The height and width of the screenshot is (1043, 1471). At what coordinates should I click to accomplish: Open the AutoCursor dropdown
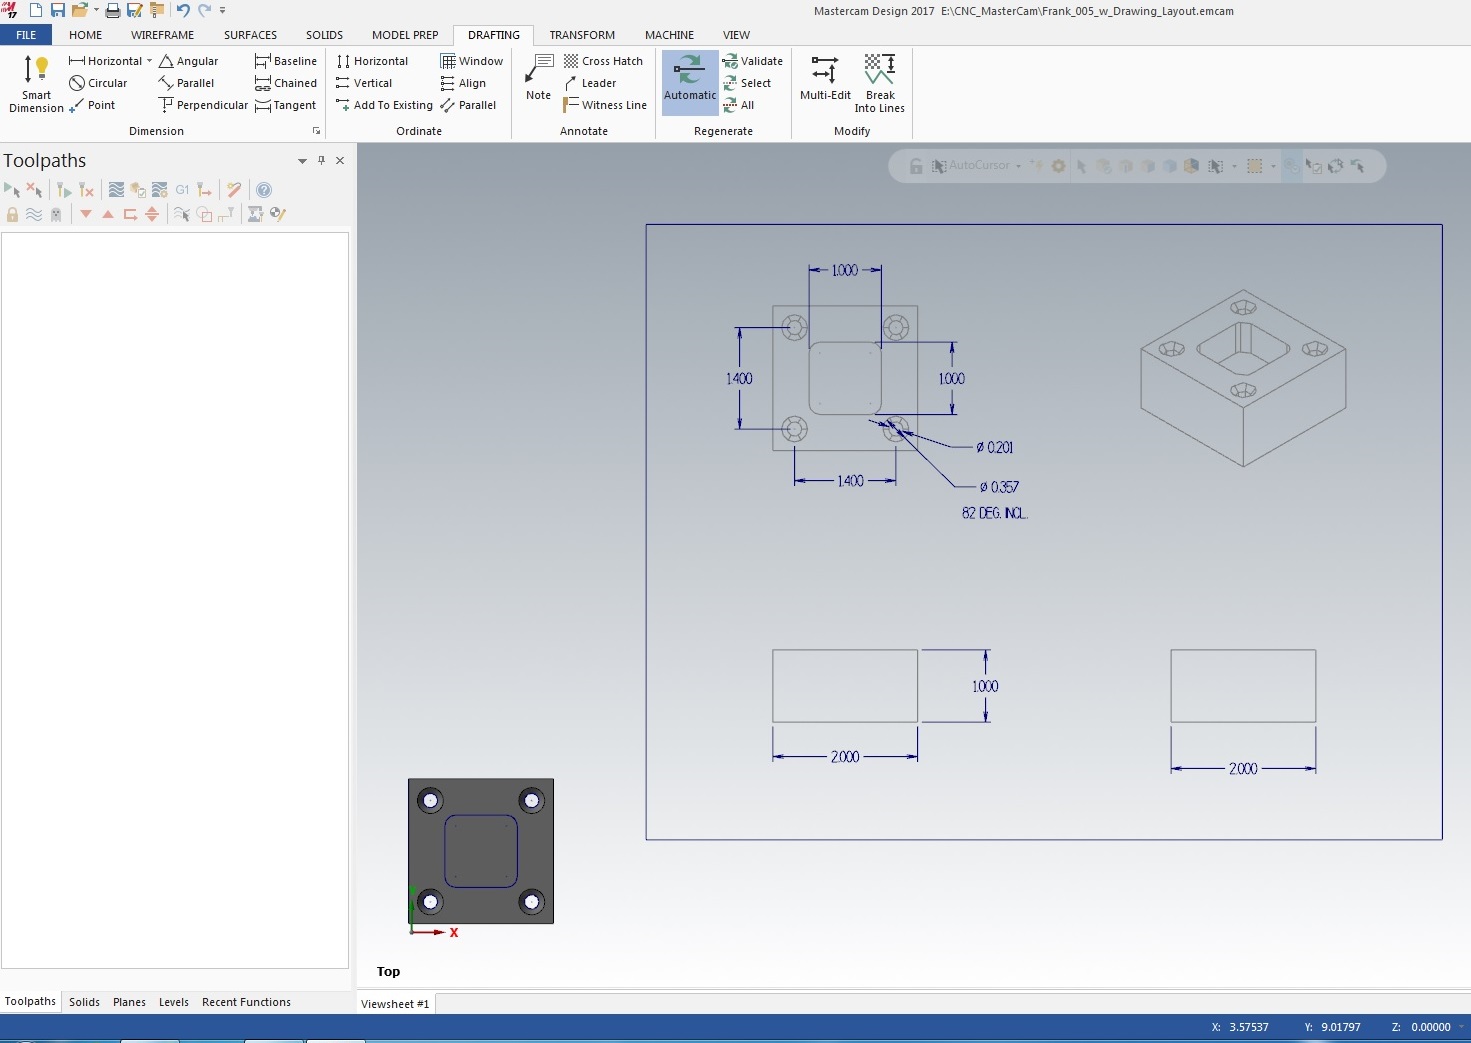tap(1018, 166)
